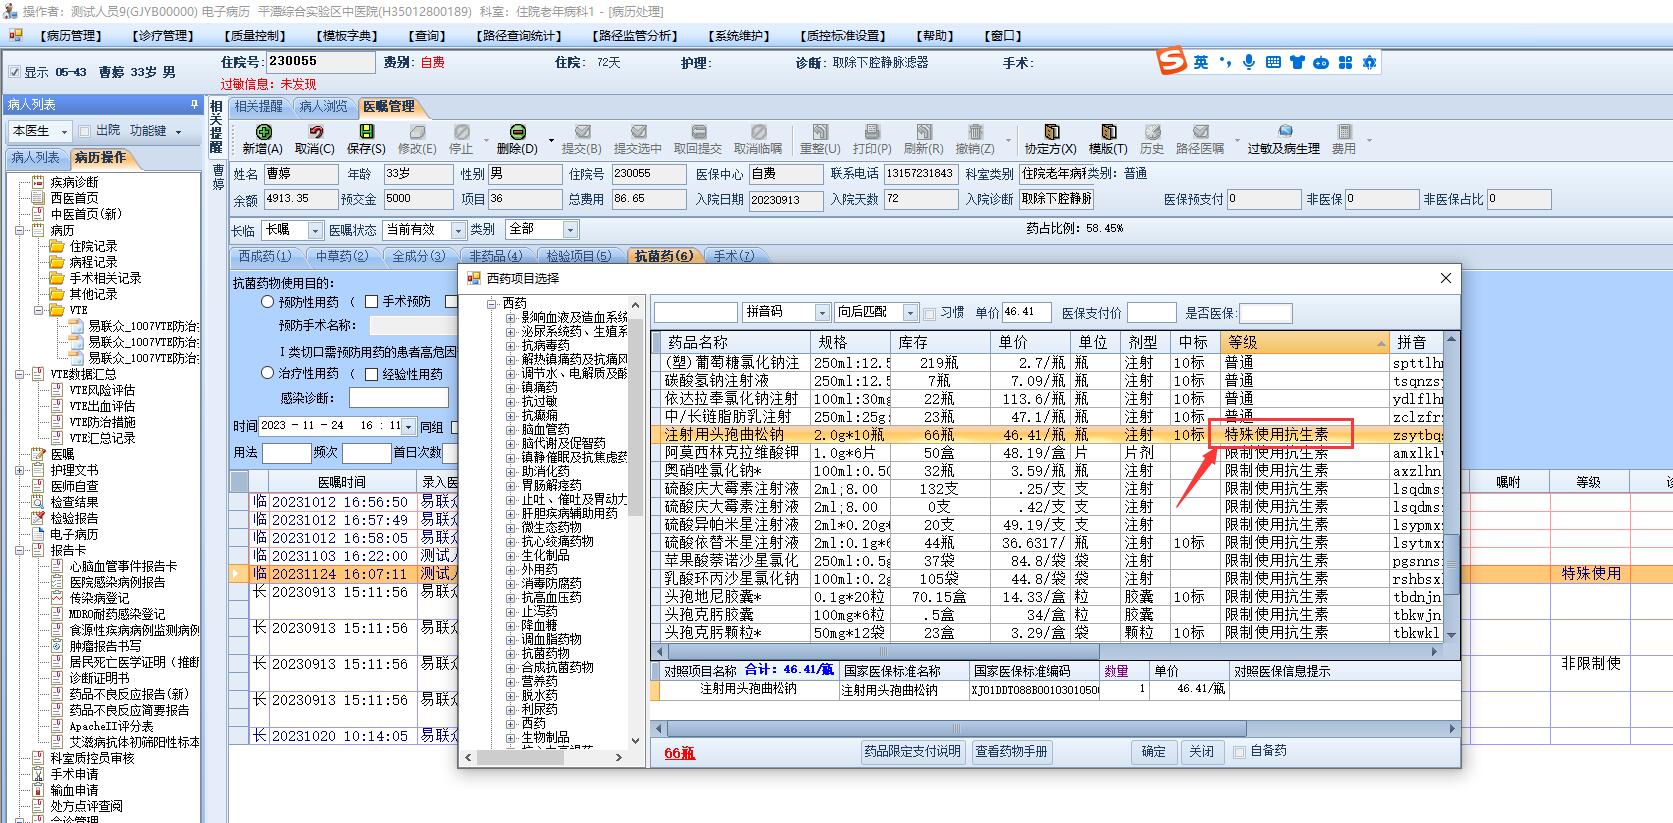The image size is (1673, 823).
Task: Open the Sogou soft keyboard icon
Action: [1273, 62]
